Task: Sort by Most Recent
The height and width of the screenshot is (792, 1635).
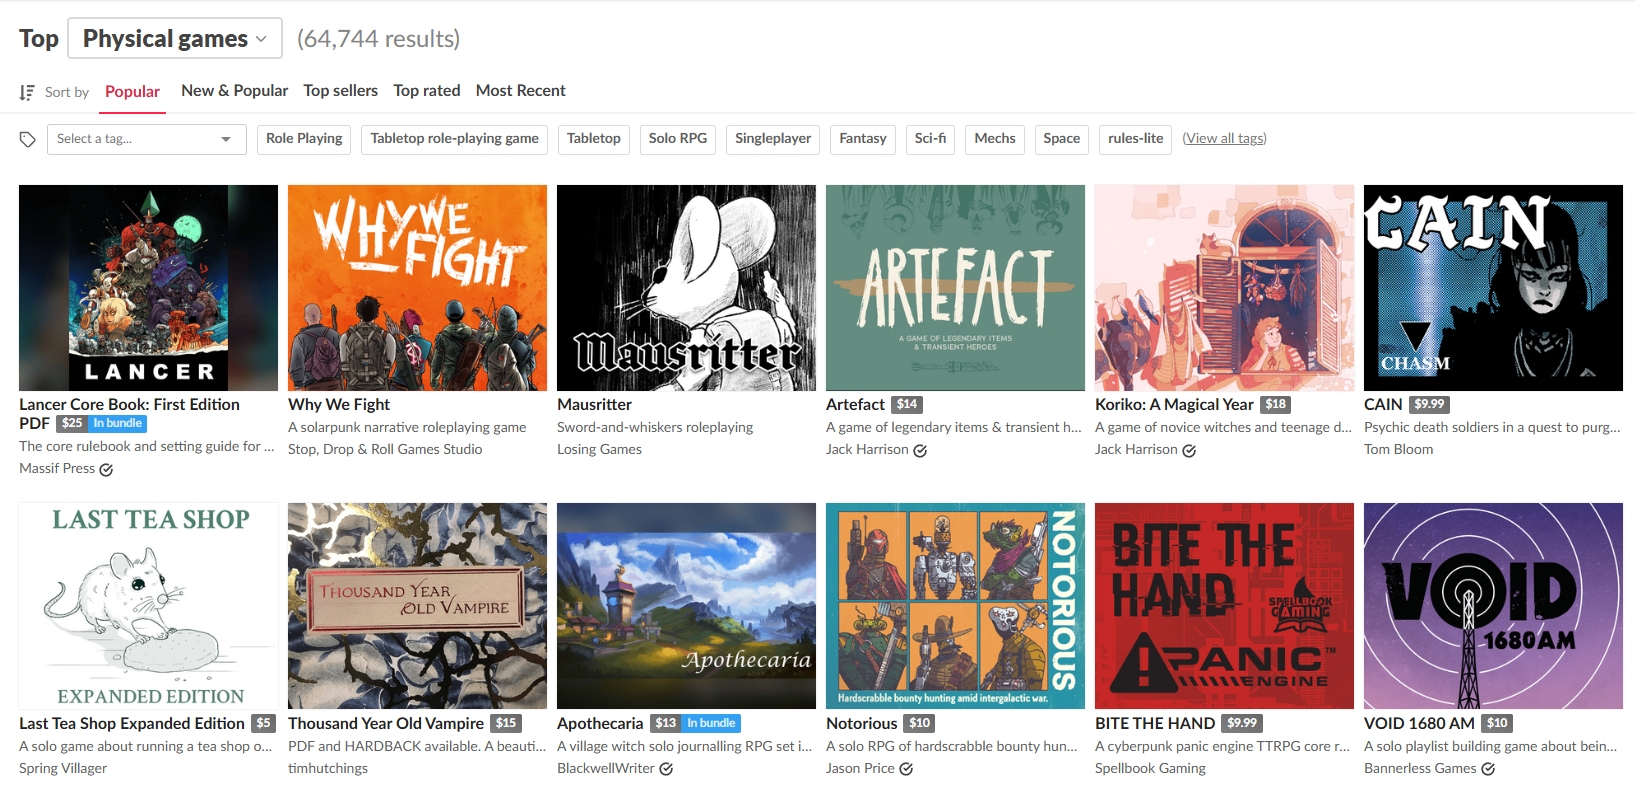Action: click(520, 91)
